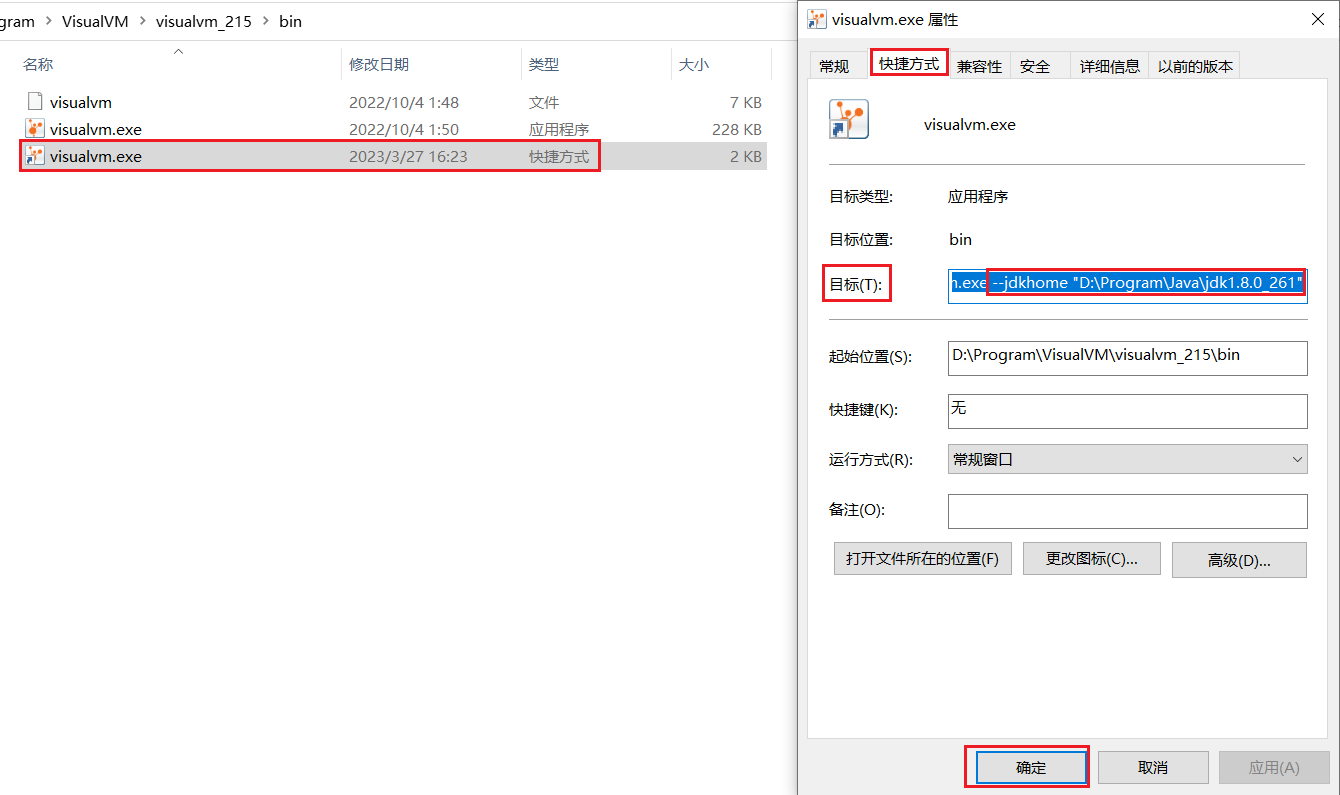
Task: Click the 应用程序 type cell in the file list
Action: coord(559,129)
